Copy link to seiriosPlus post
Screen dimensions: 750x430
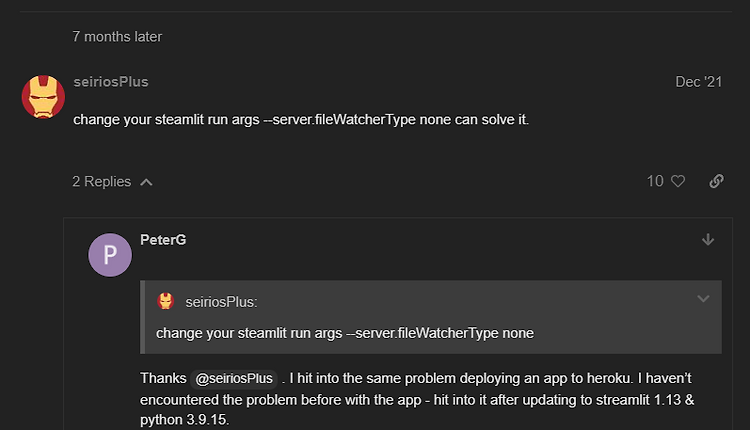point(716,181)
